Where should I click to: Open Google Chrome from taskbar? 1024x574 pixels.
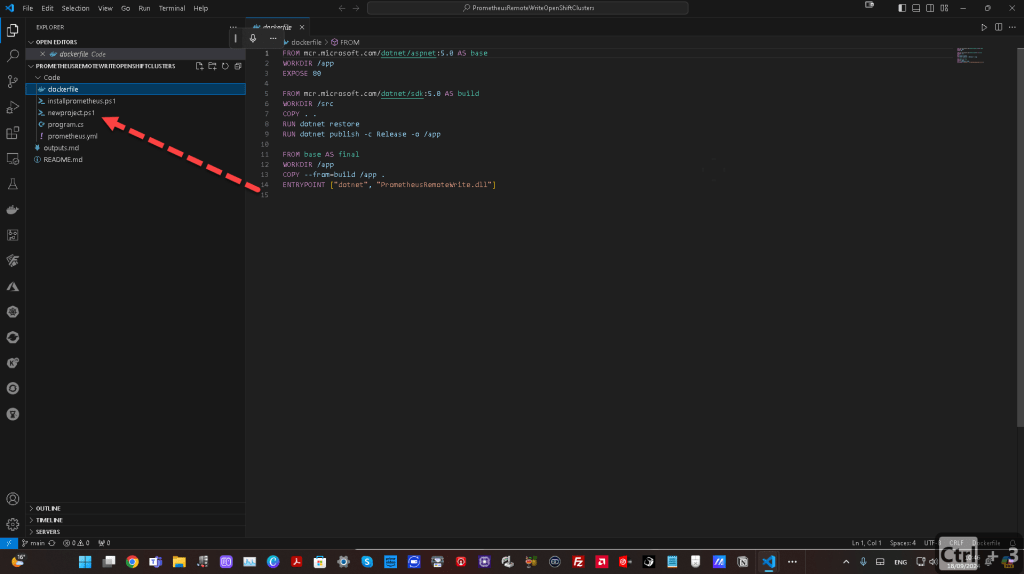(x=132, y=562)
